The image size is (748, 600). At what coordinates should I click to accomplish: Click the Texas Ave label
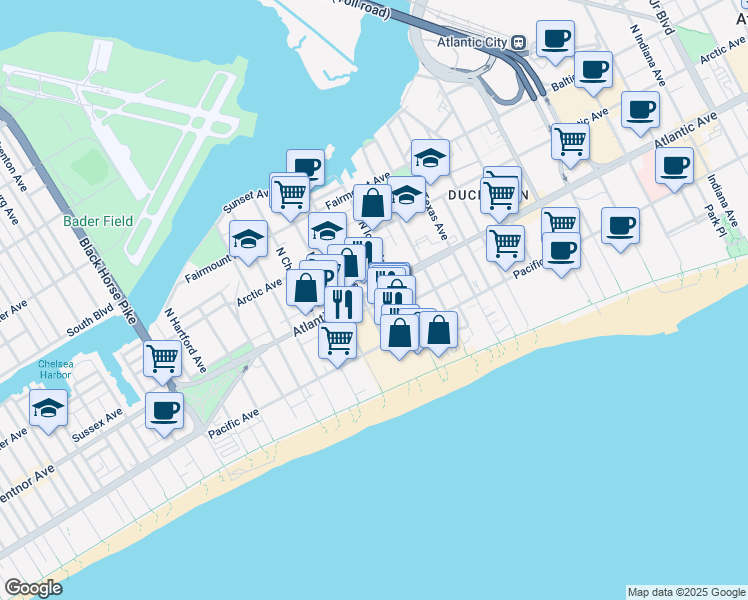tap(436, 217)
